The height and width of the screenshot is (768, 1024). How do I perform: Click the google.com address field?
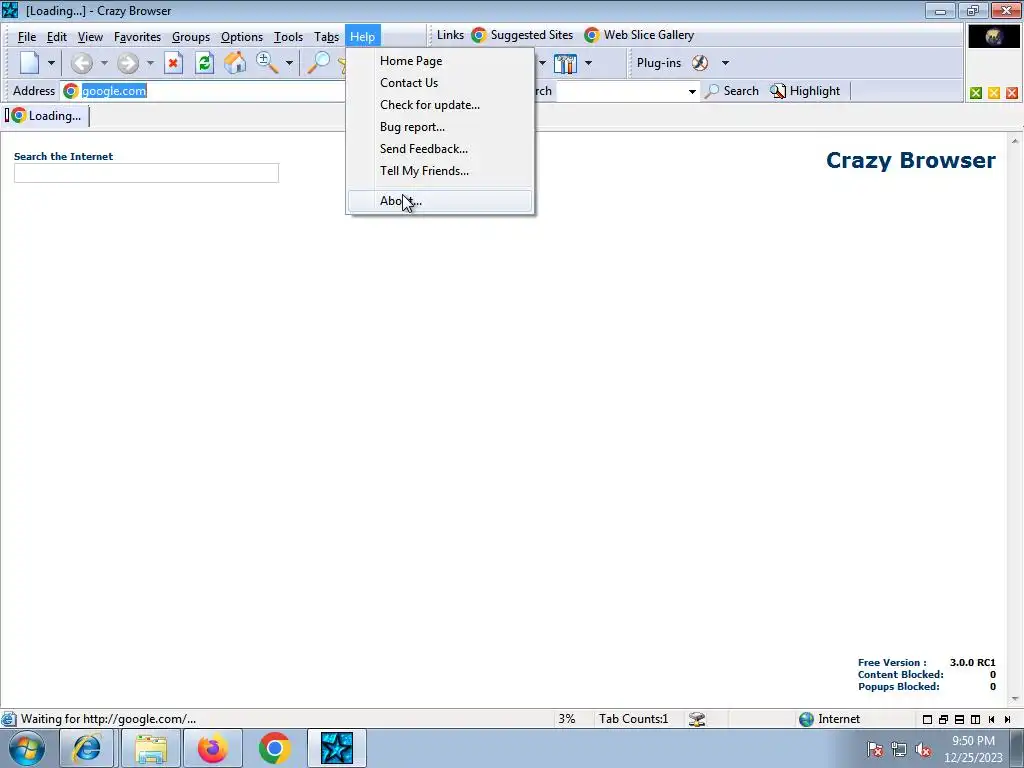tap(202, 91)
